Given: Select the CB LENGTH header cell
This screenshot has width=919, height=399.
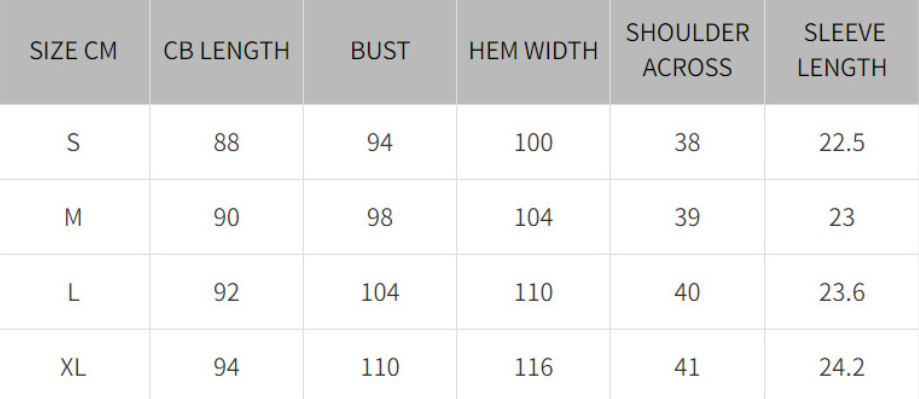Looking at the screenshot, I should point(226,51).
